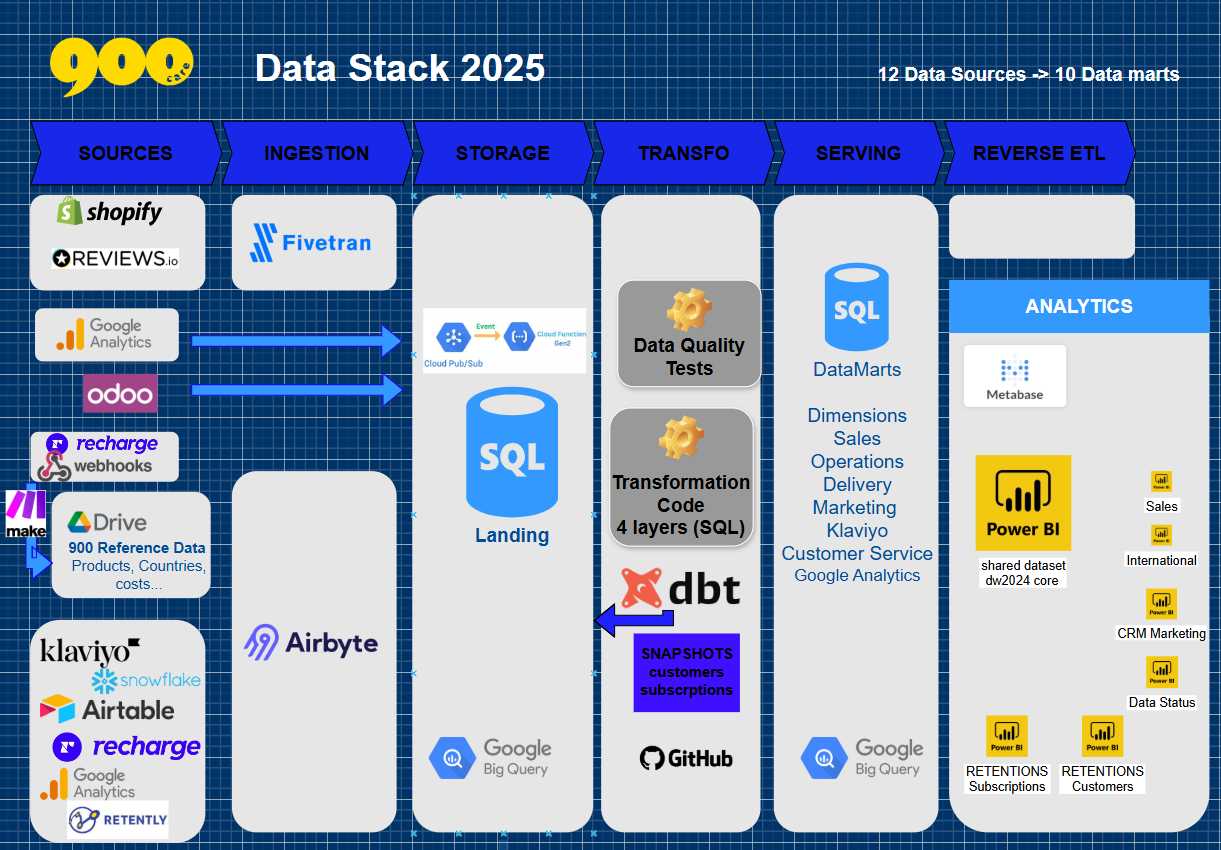Open the Metabase icon
Image resolution: width=1221 pixels, height=850 pixels.
tap(1014, 376)
